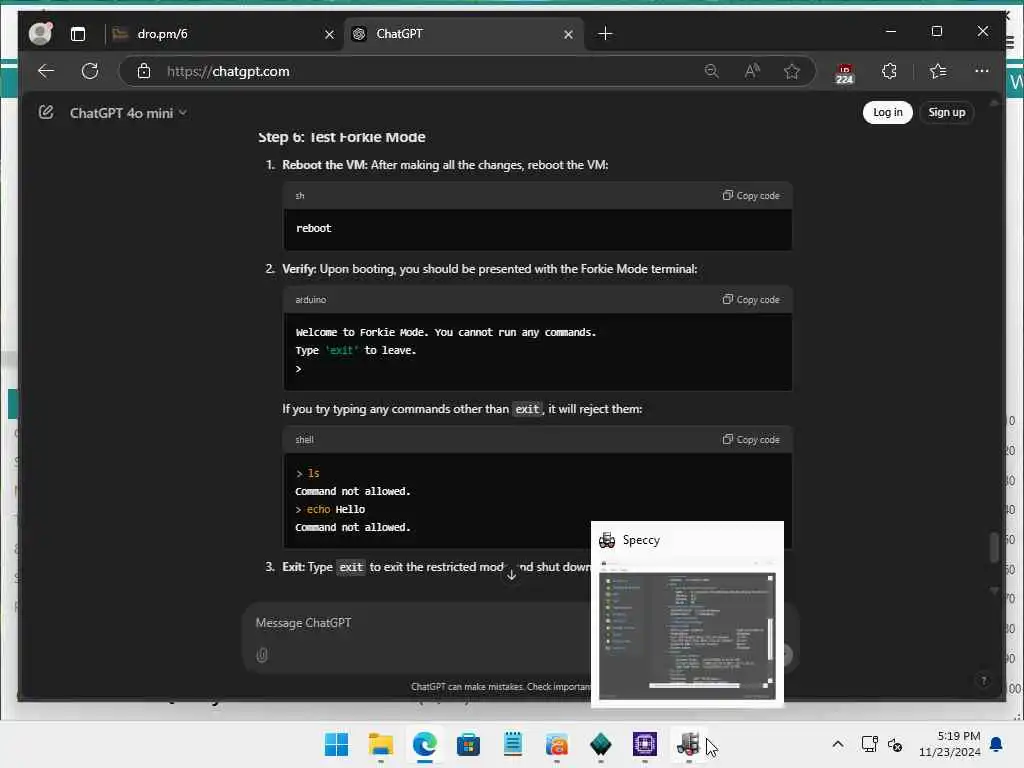Open the Favorites list icon
Viewport: 1024px width, 768px height.
pos(938,71)
